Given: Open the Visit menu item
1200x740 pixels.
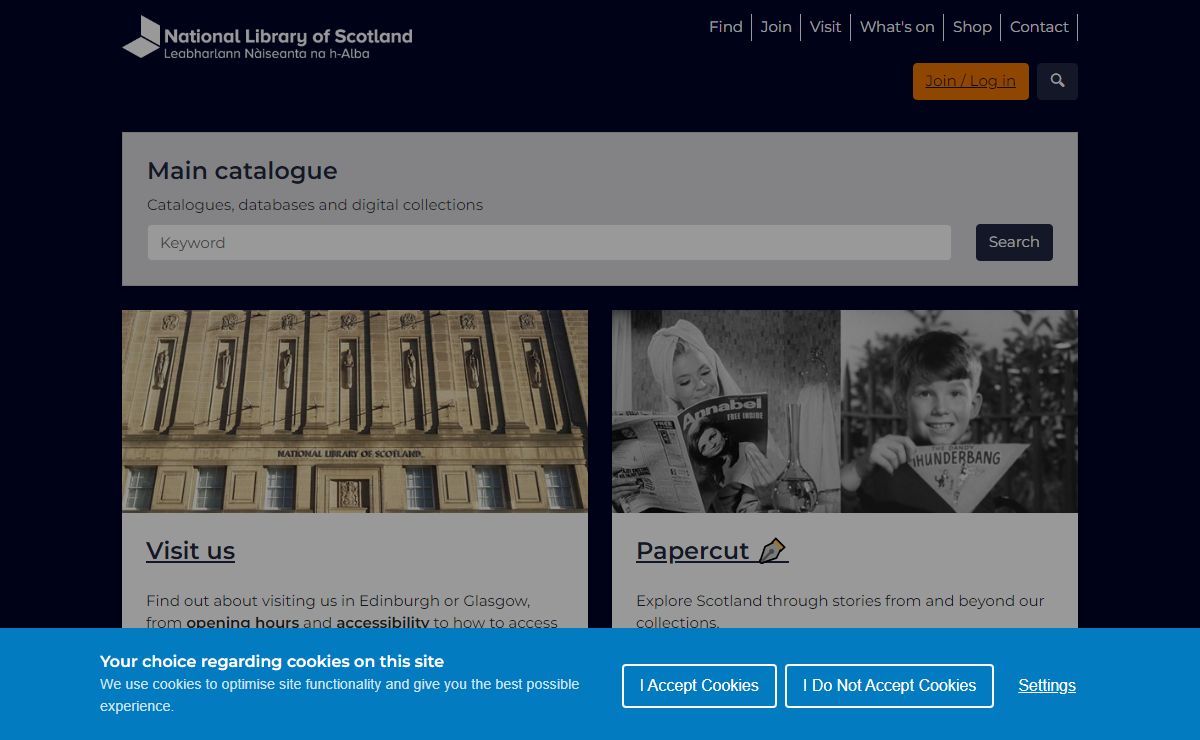Looking at the screenshot, I should [825, 27].
